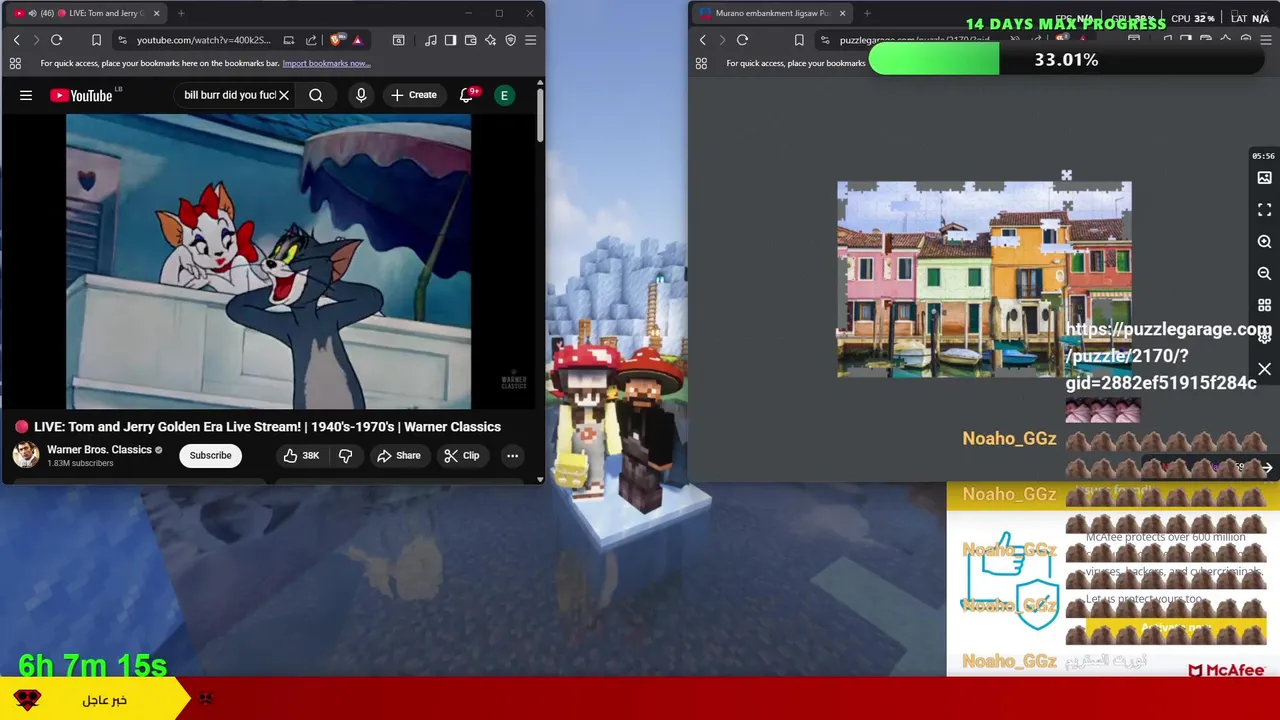Toggle the sidebar panel in YouTube window
The width and height of the screenshot is (1280, 720).
450,40
